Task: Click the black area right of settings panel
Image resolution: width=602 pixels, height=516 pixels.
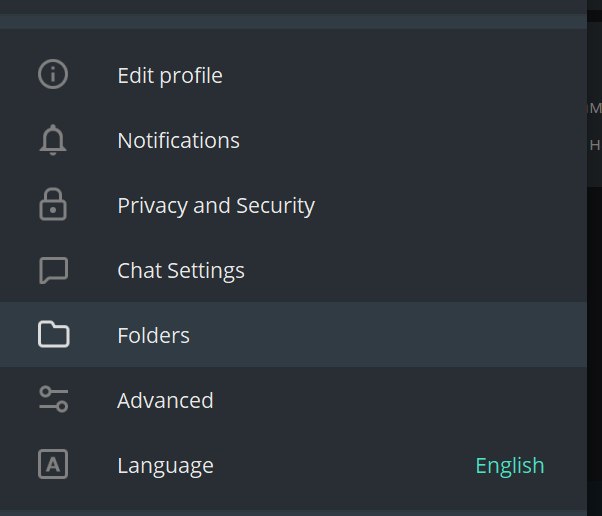Action: pos(594,334)
